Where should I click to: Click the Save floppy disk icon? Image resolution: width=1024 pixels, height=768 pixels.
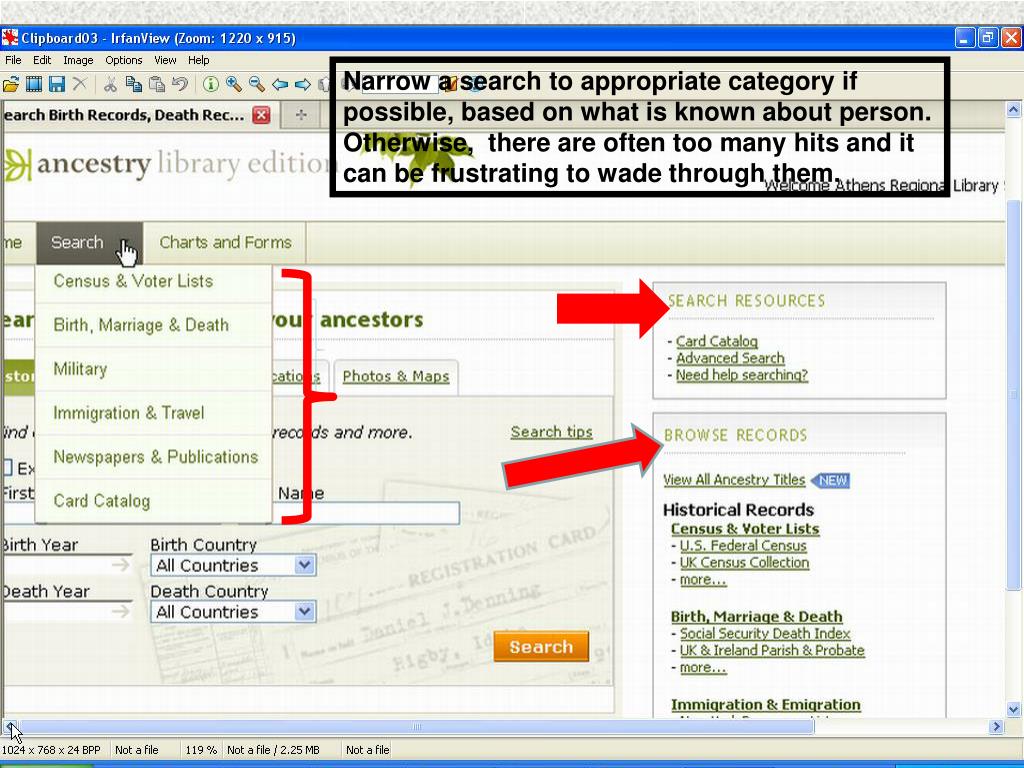pos(57,84)
